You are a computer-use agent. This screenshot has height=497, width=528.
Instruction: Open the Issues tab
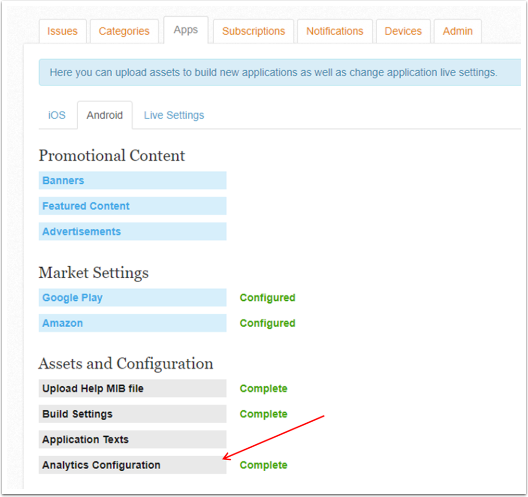pyautogui.click(x=63, y=31)
